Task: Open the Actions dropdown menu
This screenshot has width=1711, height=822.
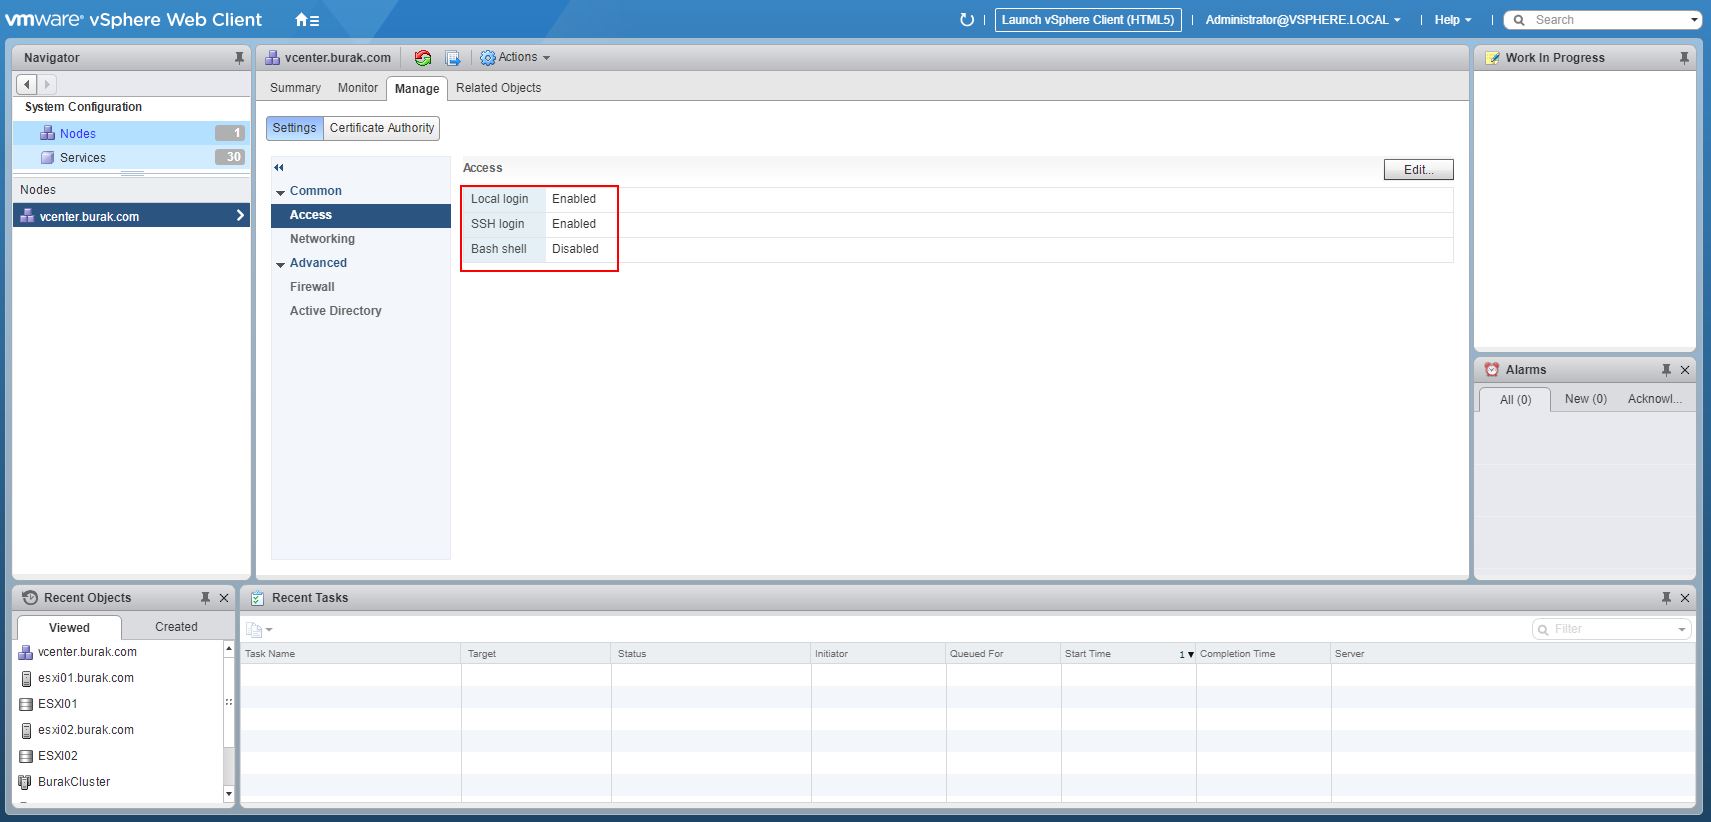Action: (515, 58)
